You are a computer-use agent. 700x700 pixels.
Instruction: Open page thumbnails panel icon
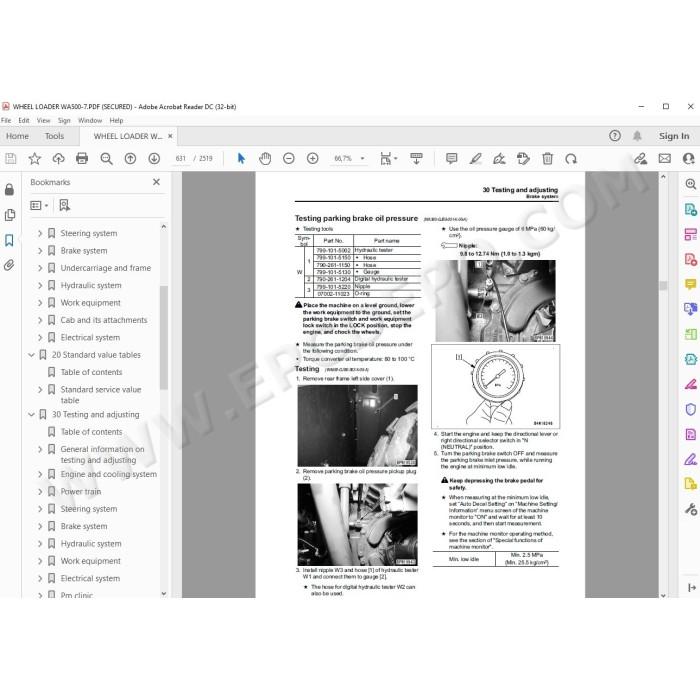pyautogui.click(x=9, y=215)
